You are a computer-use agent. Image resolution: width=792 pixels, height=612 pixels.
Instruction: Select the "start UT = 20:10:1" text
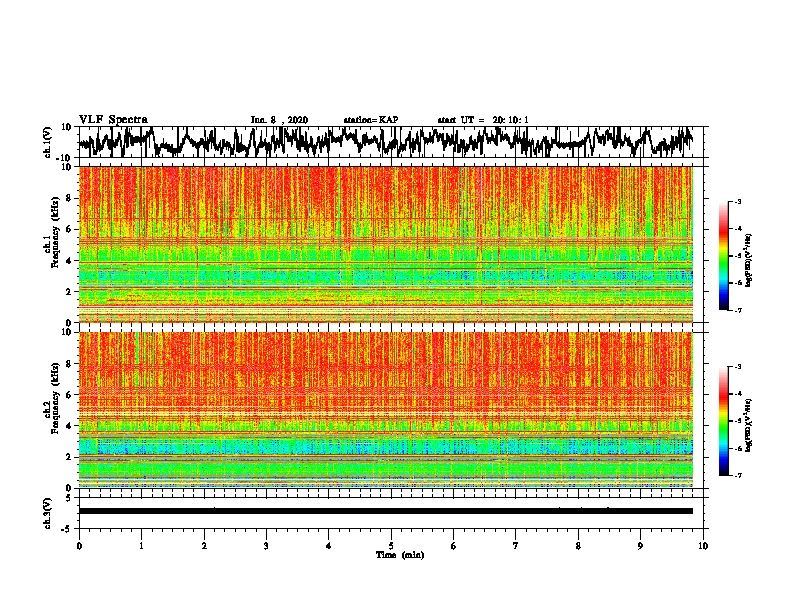point(483,120)
